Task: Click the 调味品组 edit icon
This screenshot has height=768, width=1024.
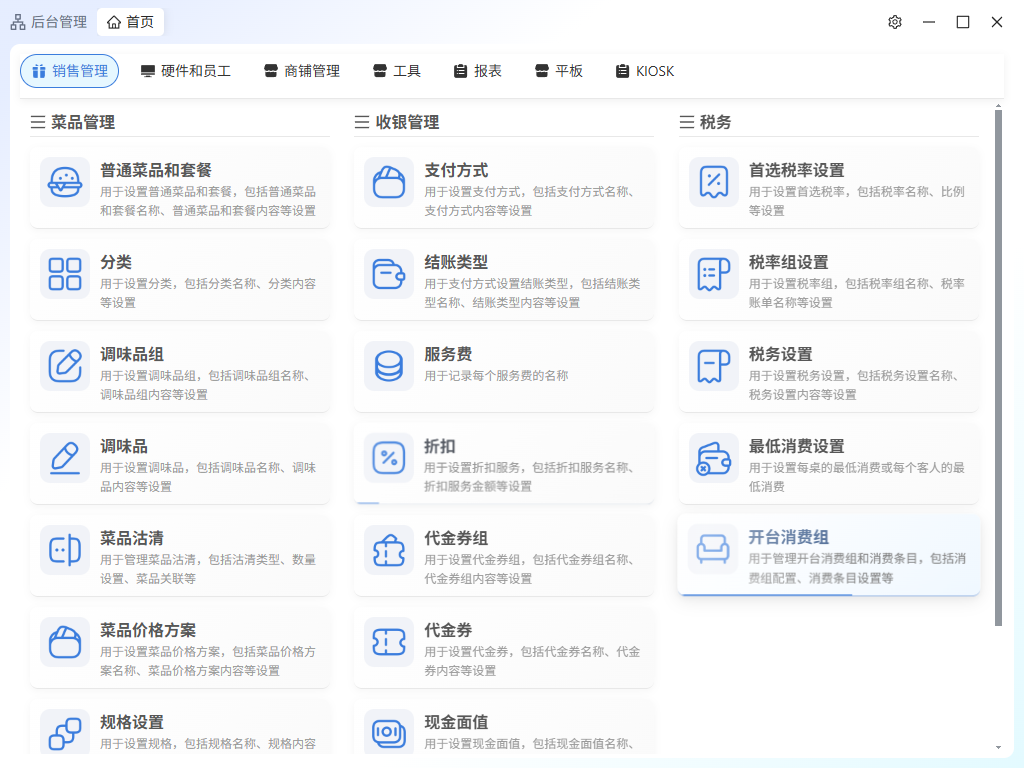Action: click(65, 366)
